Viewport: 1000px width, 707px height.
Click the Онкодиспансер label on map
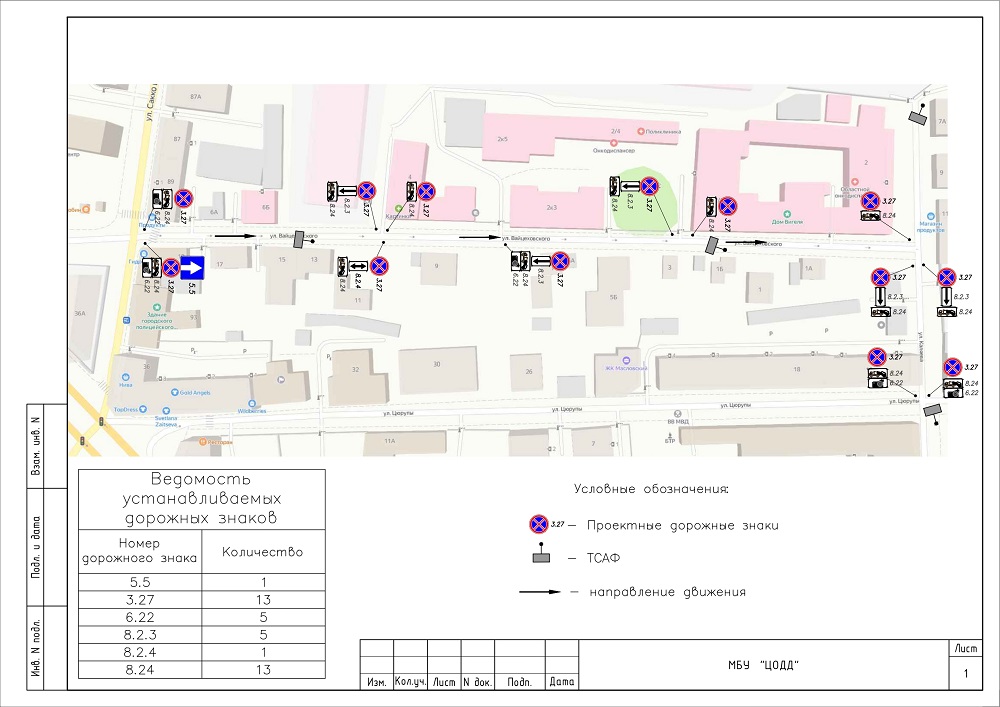pyautogui.click(x=615, y=152)
